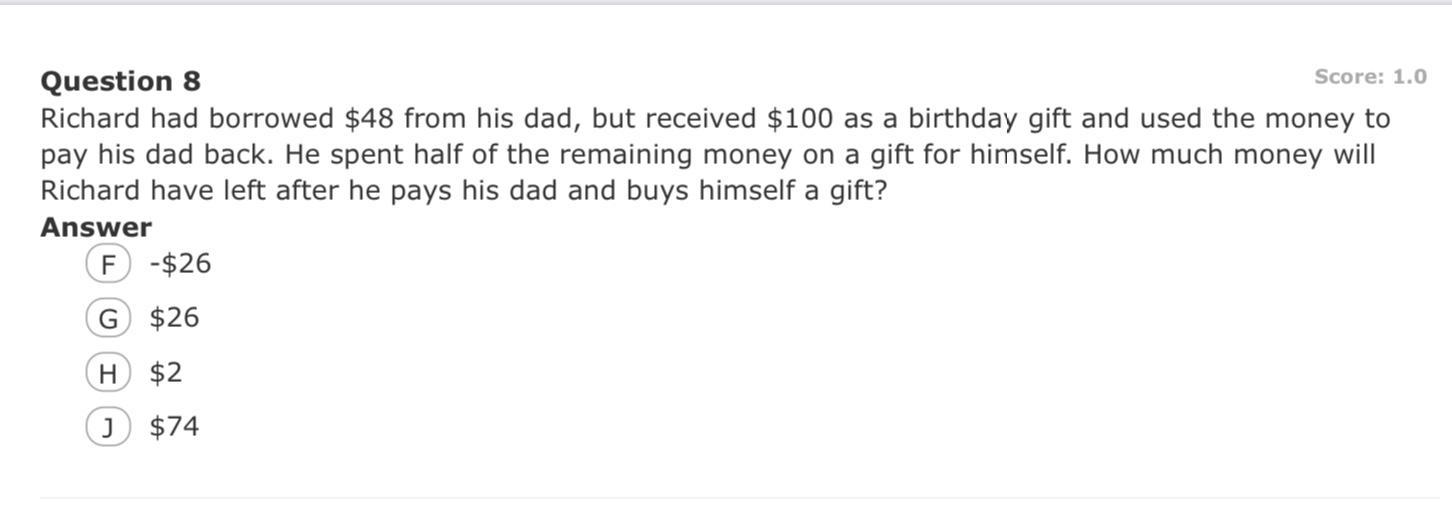Click the $26 text beside option G
1452x509 pixels.
pyautogui.click(x=174, y=318)
